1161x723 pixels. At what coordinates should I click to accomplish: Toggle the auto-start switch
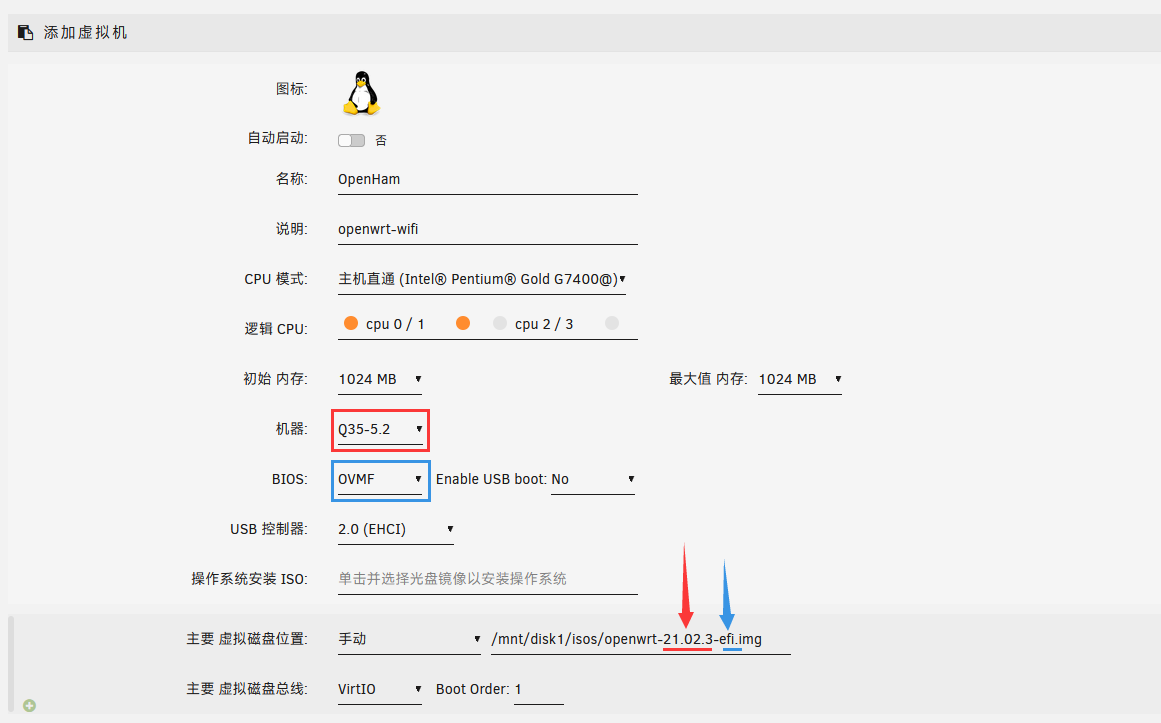click(352, 140)
